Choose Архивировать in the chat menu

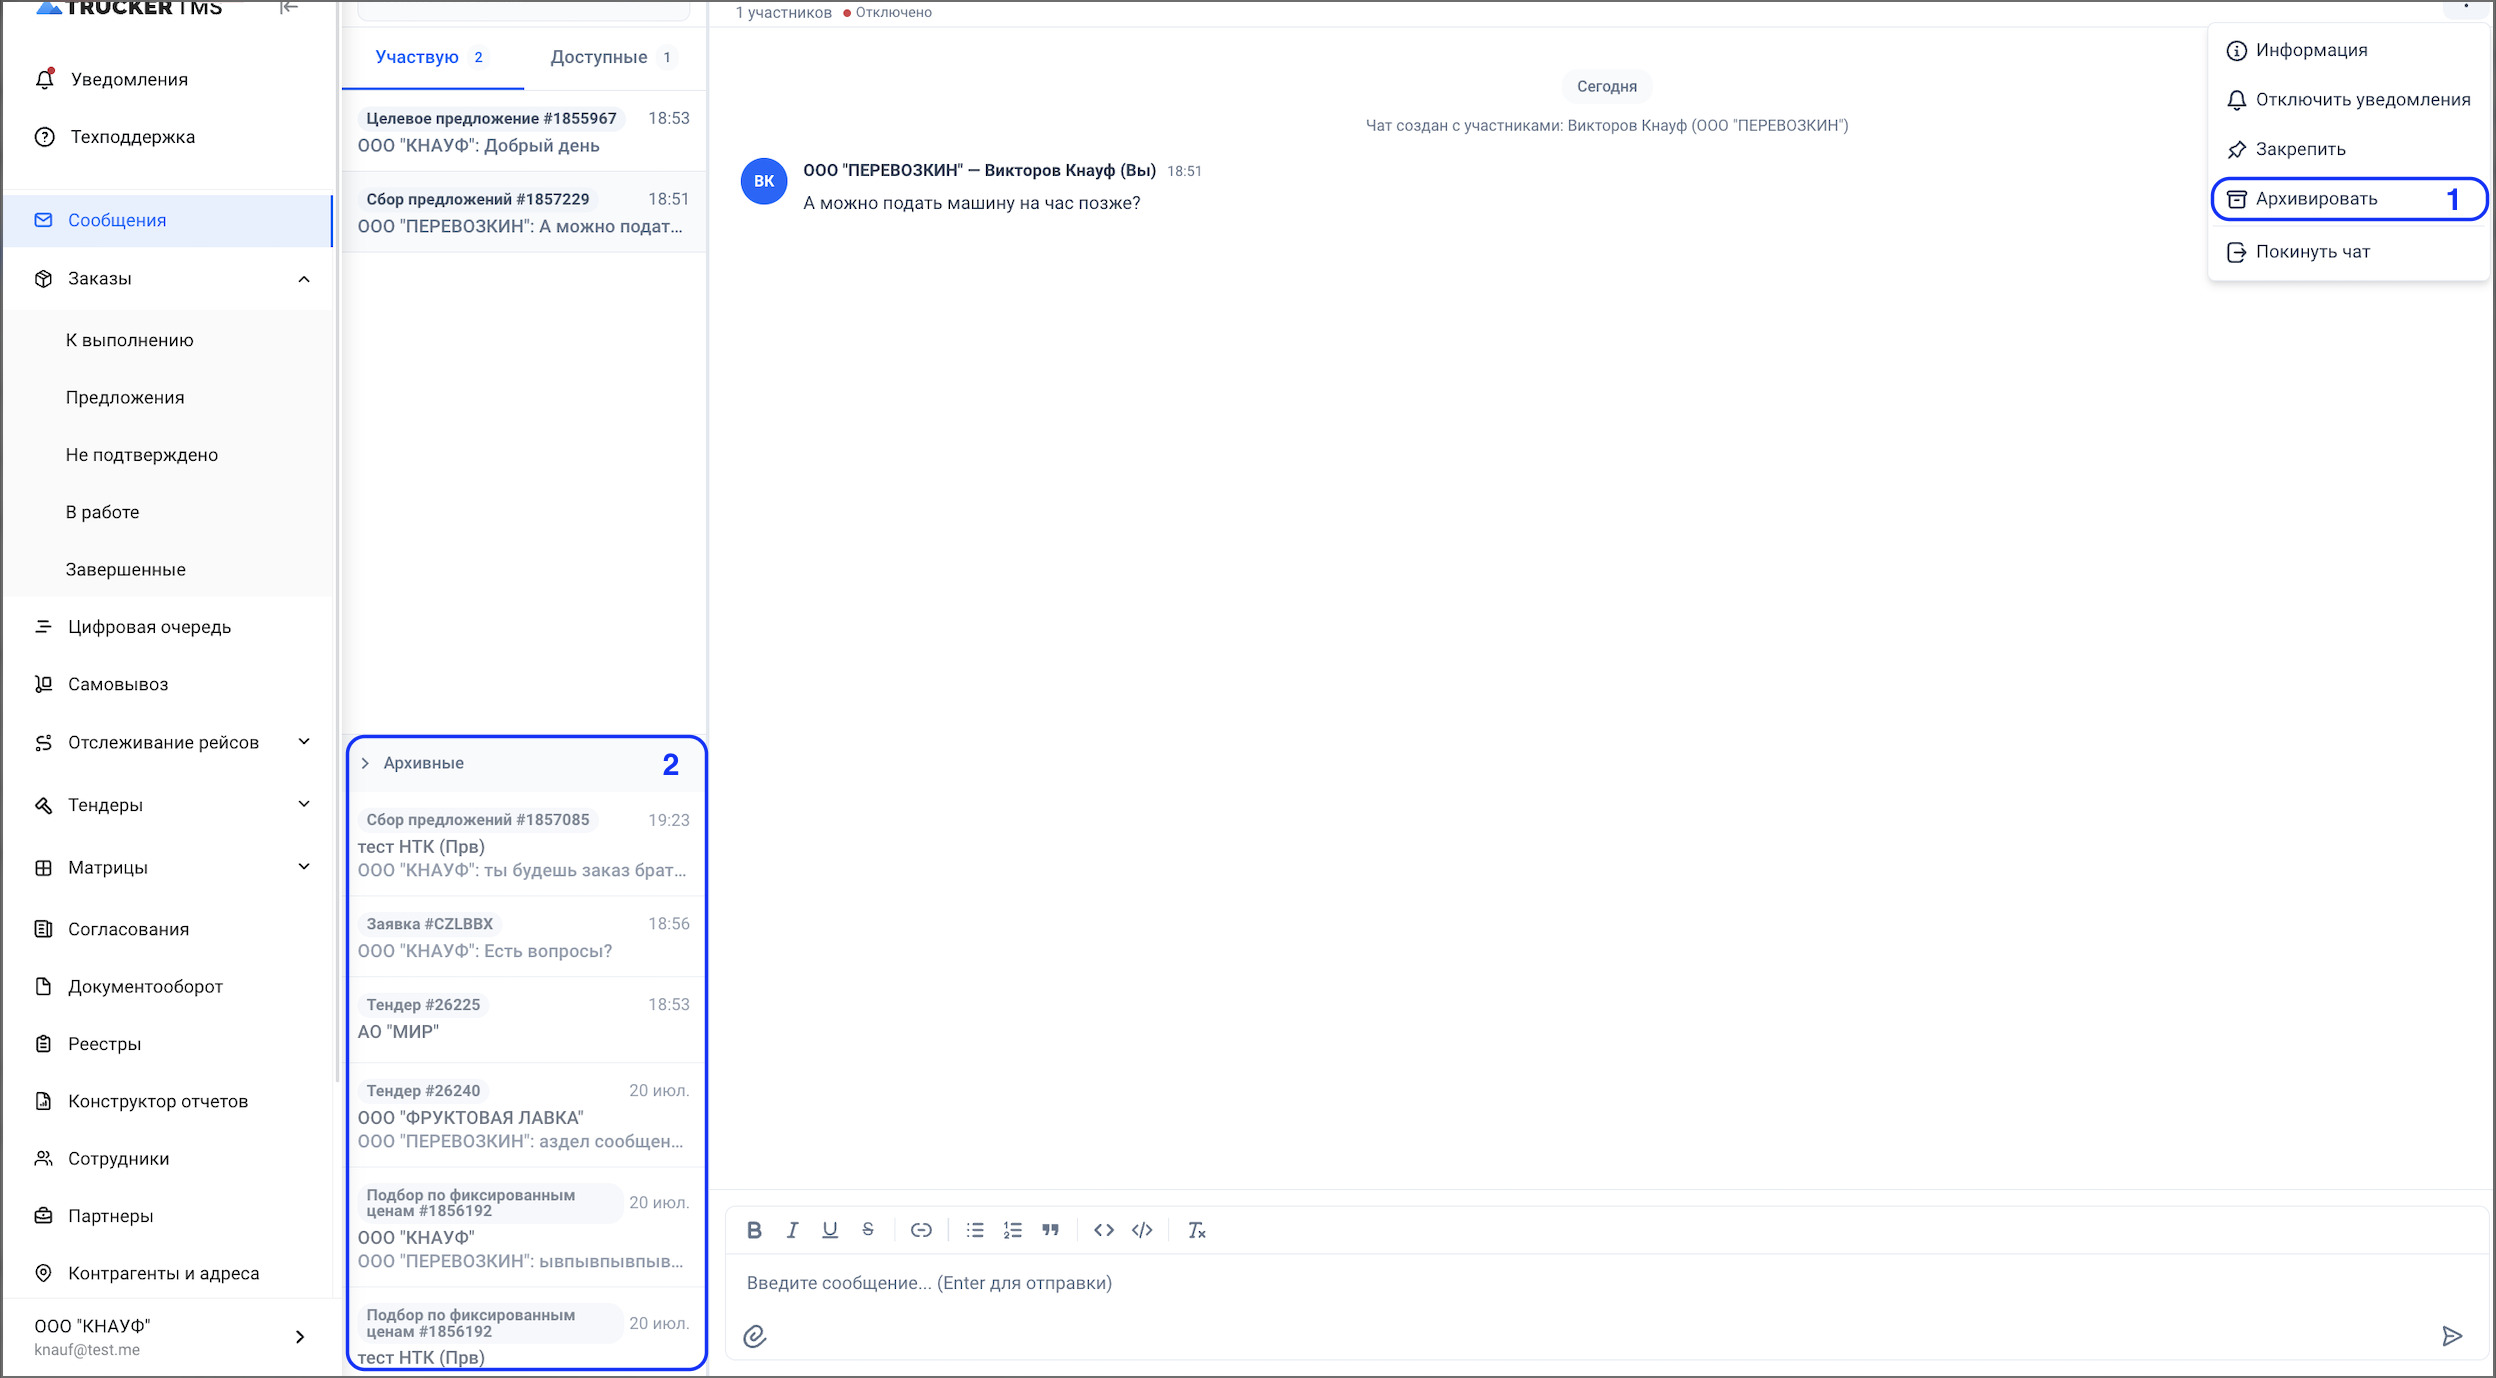click(x=2347, y=199)
